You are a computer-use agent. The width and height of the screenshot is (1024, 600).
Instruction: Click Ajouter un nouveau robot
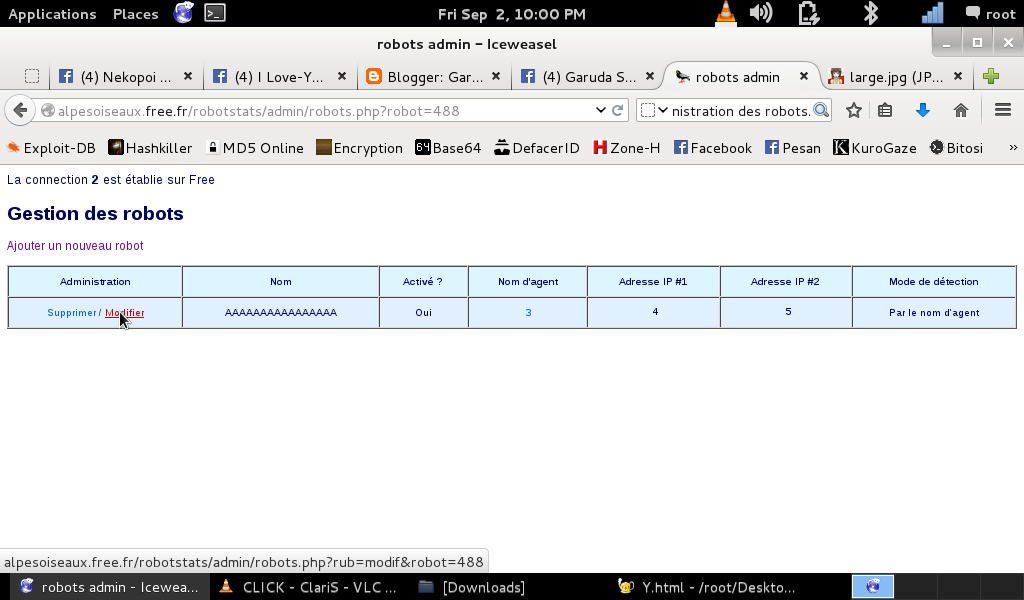[74, 245]
